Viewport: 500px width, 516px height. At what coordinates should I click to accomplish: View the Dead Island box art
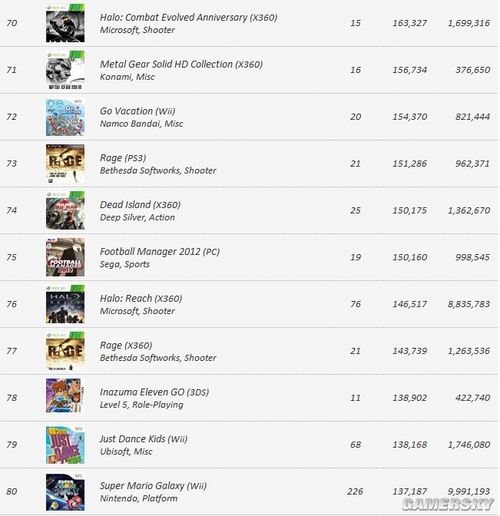65,211
